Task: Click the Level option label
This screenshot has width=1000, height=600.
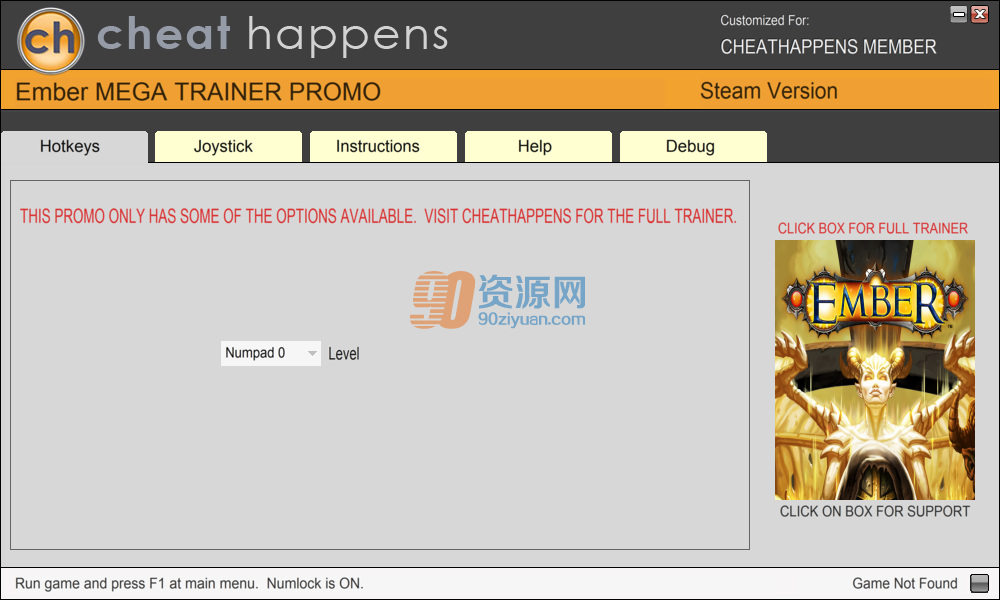Action: (344, 354)
